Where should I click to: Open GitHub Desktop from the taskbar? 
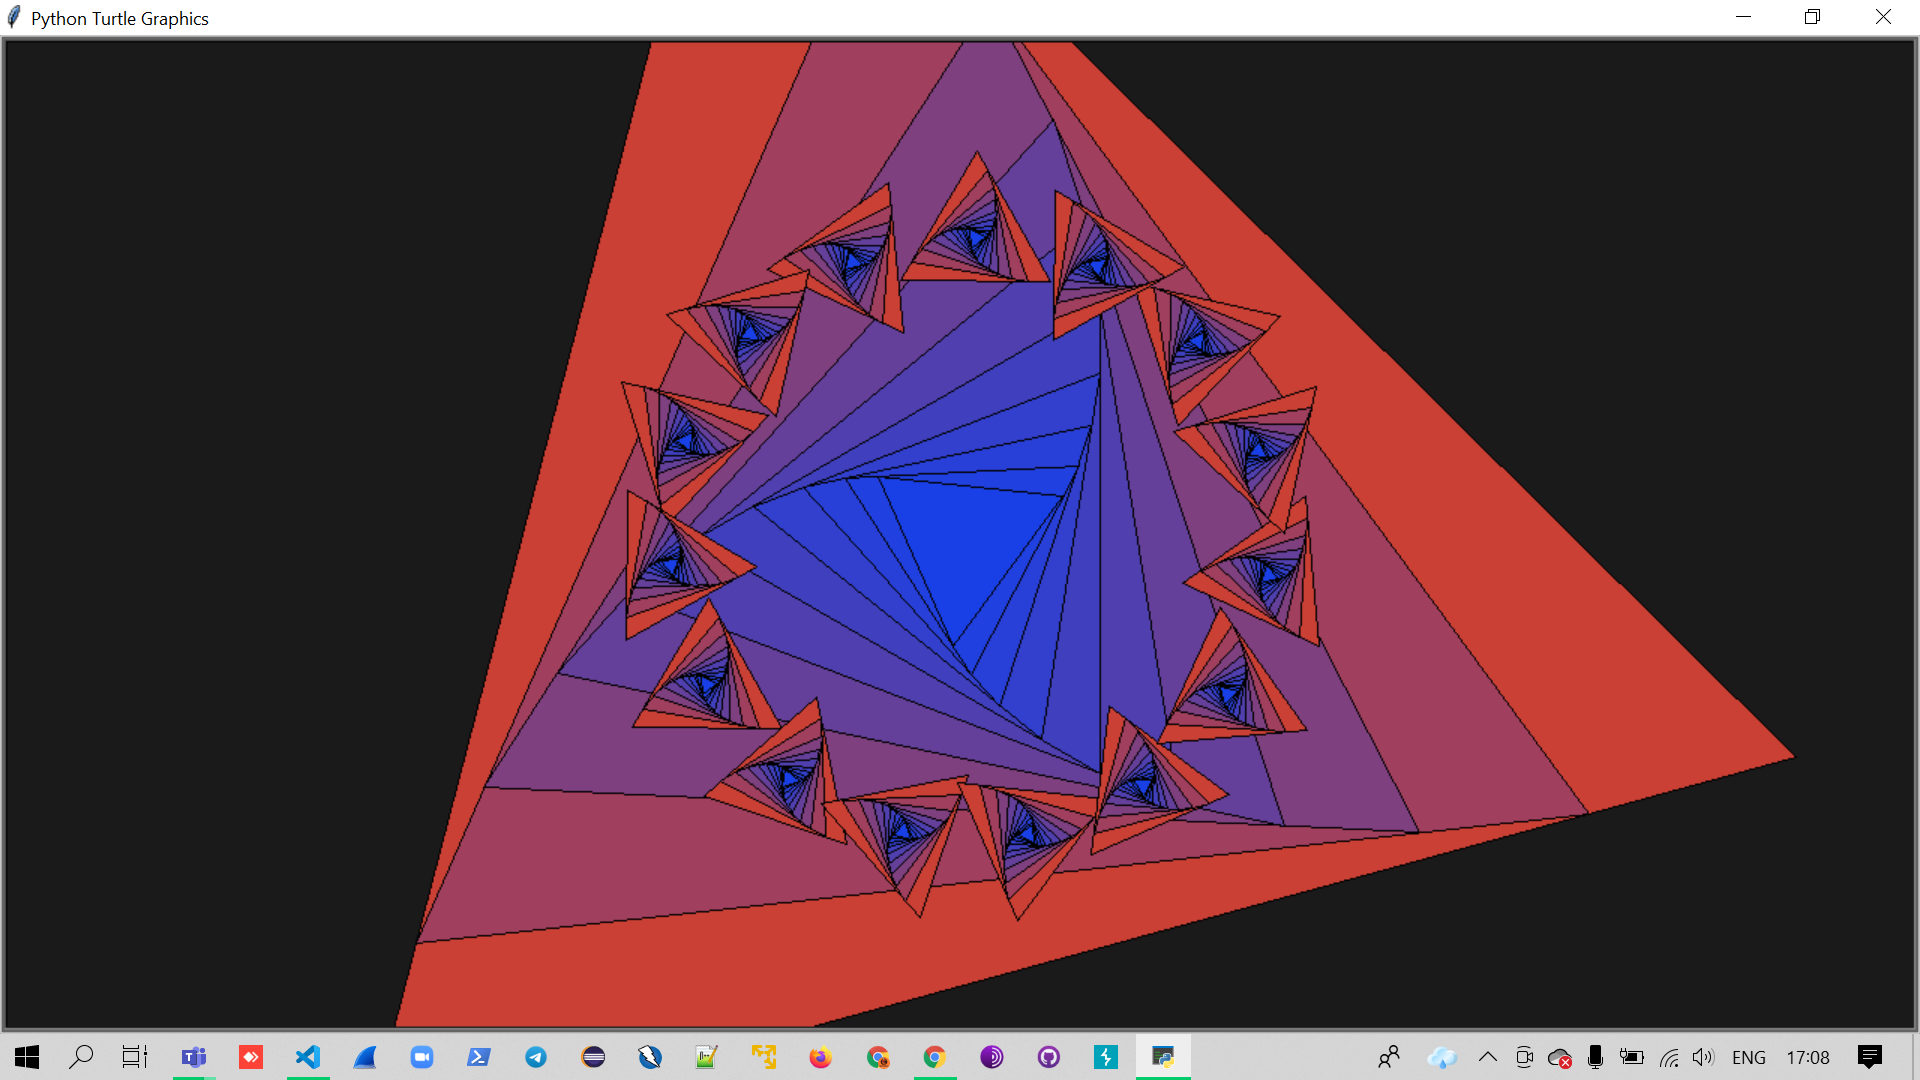coord(1048,1057)
